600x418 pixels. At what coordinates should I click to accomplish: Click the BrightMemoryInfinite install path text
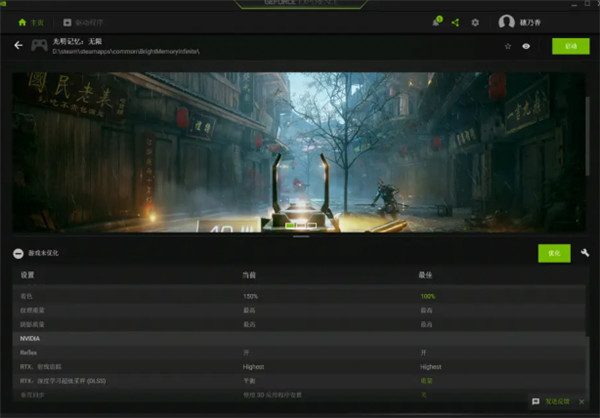[126, 51]
